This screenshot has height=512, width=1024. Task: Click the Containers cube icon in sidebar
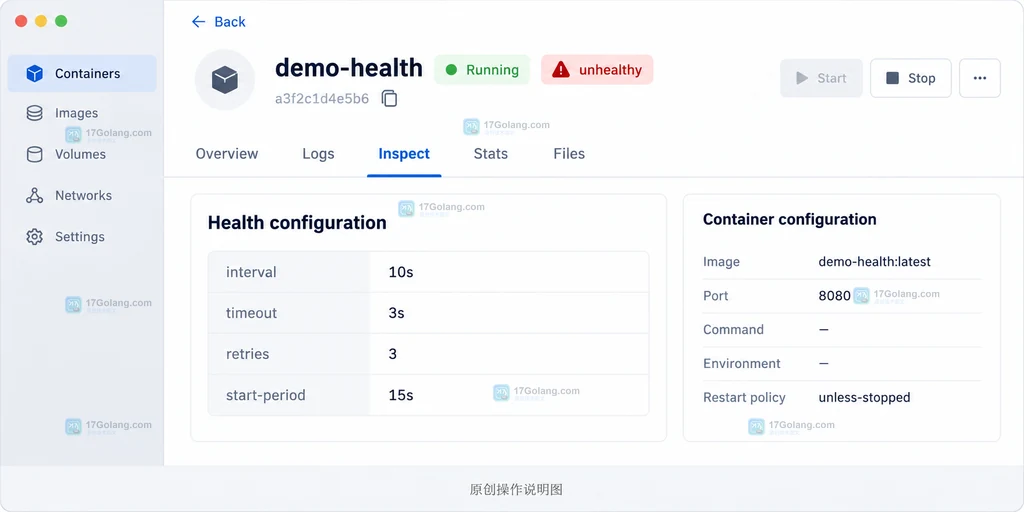35,73
